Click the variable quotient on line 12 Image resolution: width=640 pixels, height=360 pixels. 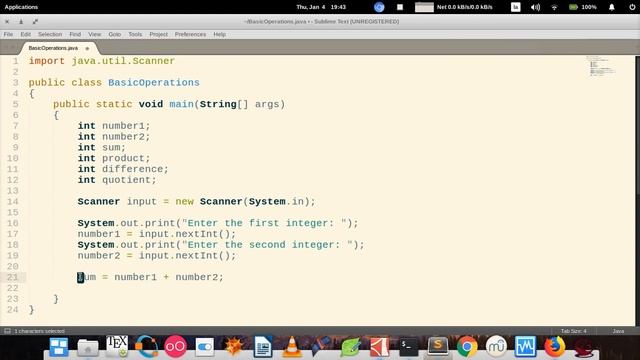pos(127,180)
